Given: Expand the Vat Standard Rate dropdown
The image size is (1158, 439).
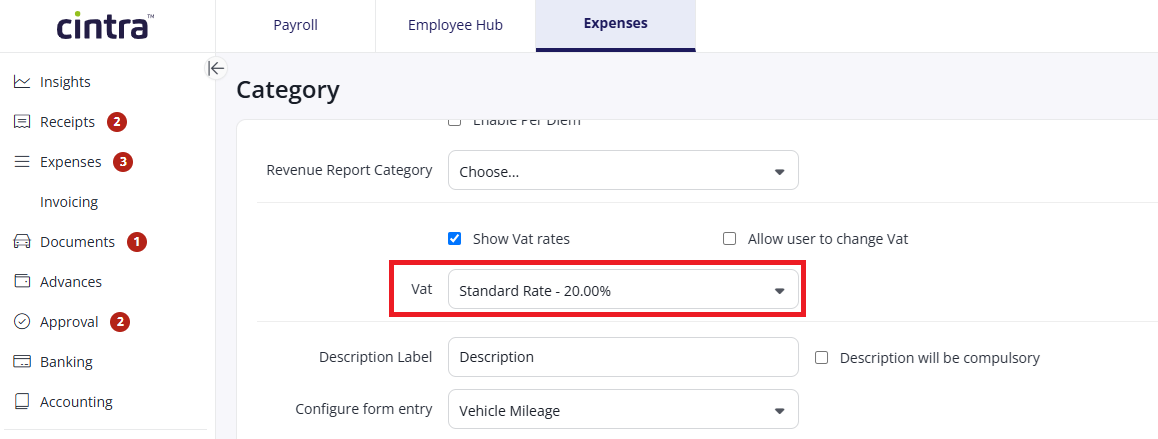Looking at the screenshot, I should pos(623,290).
